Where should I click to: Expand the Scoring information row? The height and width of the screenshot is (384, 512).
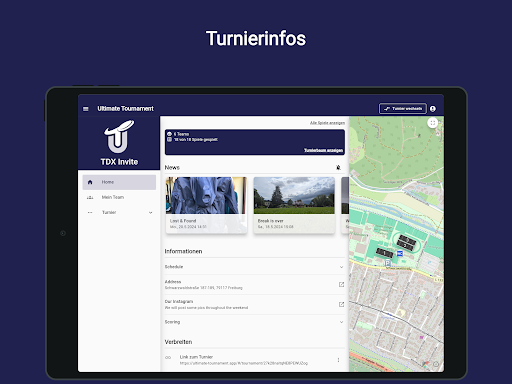254,322
